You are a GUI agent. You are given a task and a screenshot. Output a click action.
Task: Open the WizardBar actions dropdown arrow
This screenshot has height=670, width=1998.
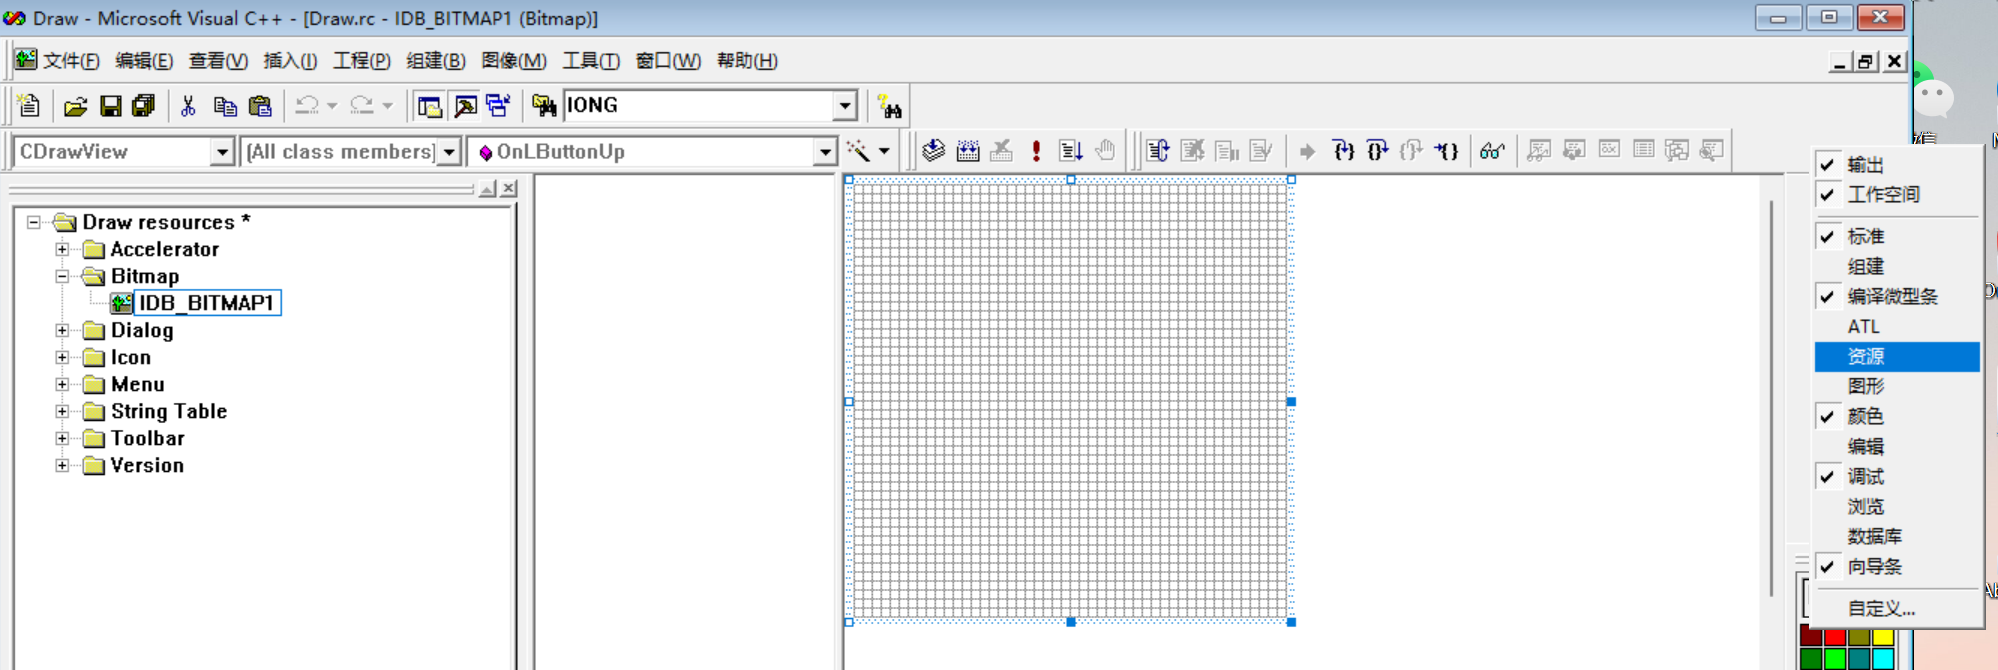click(884, 152)
